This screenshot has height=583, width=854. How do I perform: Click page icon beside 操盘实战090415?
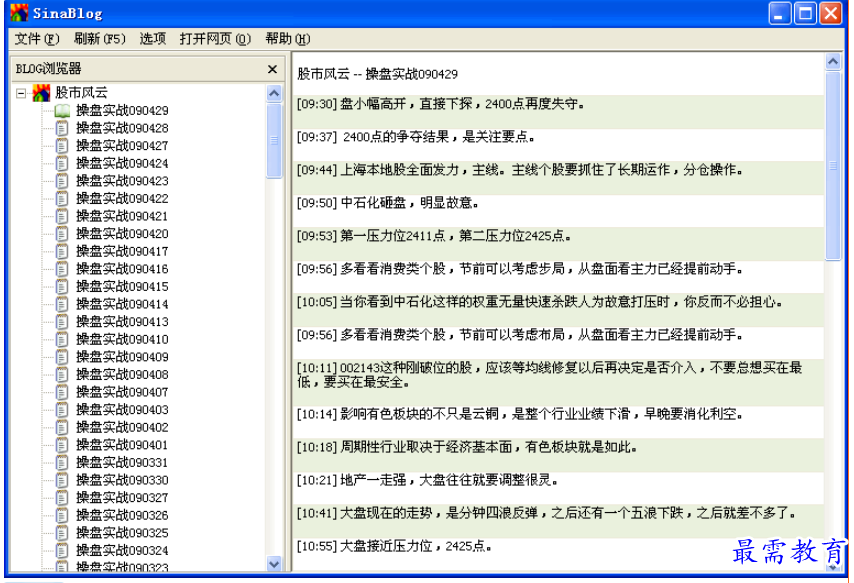pyautogui.click(x=62, y=287)
